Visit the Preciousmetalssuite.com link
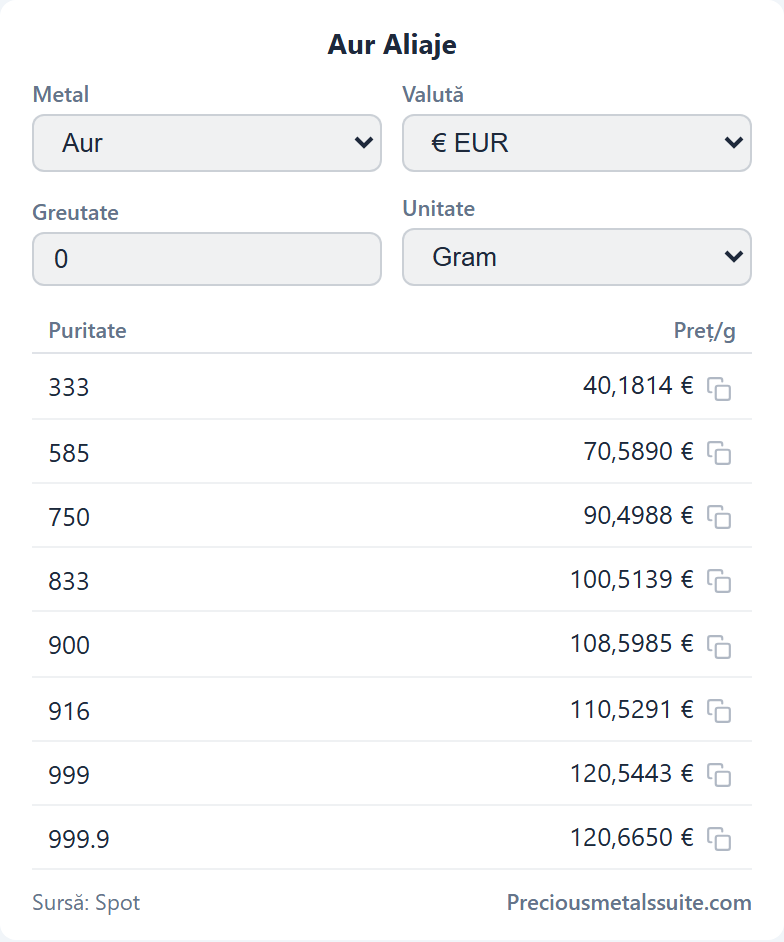784x942 pixels. pyautogui.click(x=629, y=902)
